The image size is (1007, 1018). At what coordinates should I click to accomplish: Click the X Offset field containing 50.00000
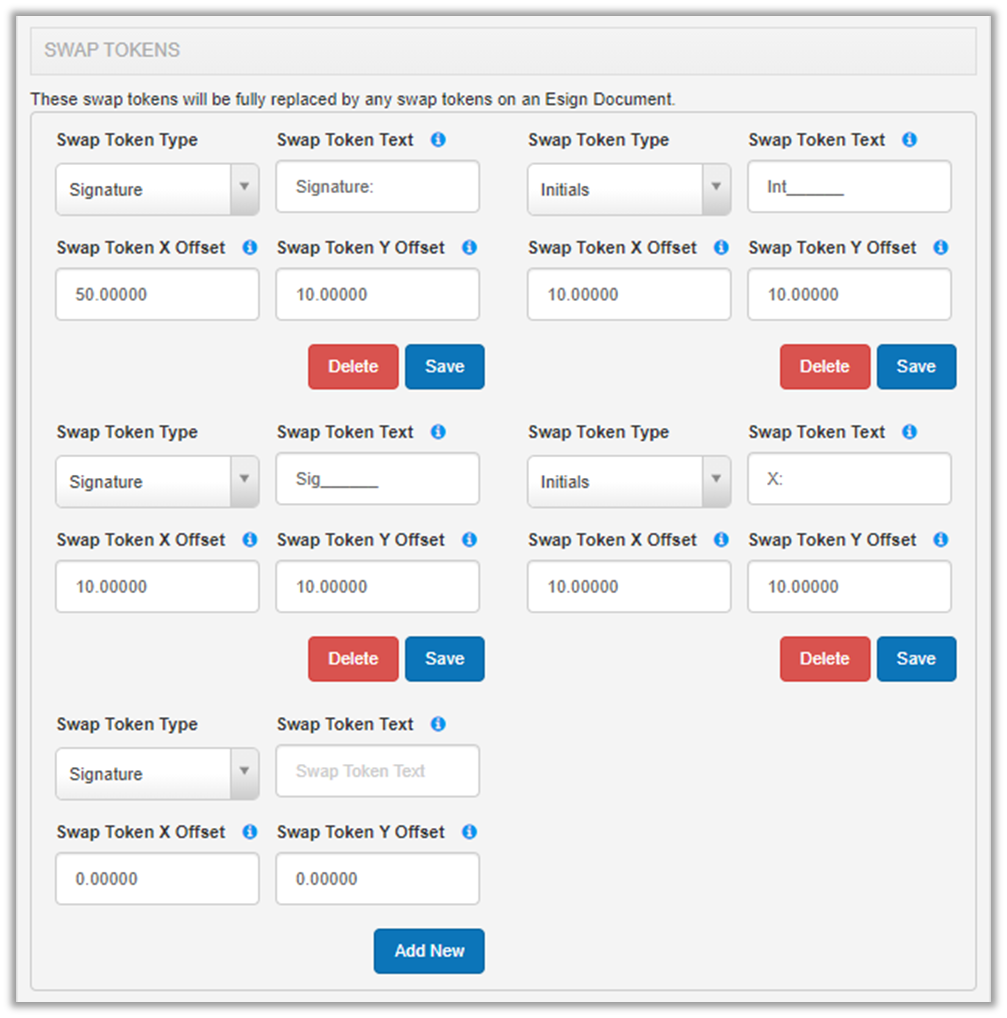[x=157, y=295]
